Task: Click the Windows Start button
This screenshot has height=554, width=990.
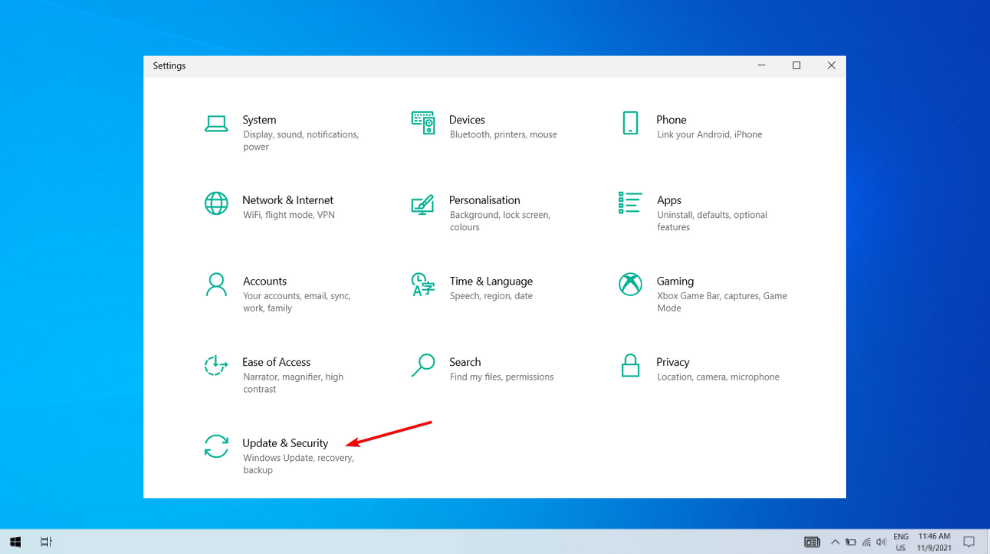Action: [16, 541]
